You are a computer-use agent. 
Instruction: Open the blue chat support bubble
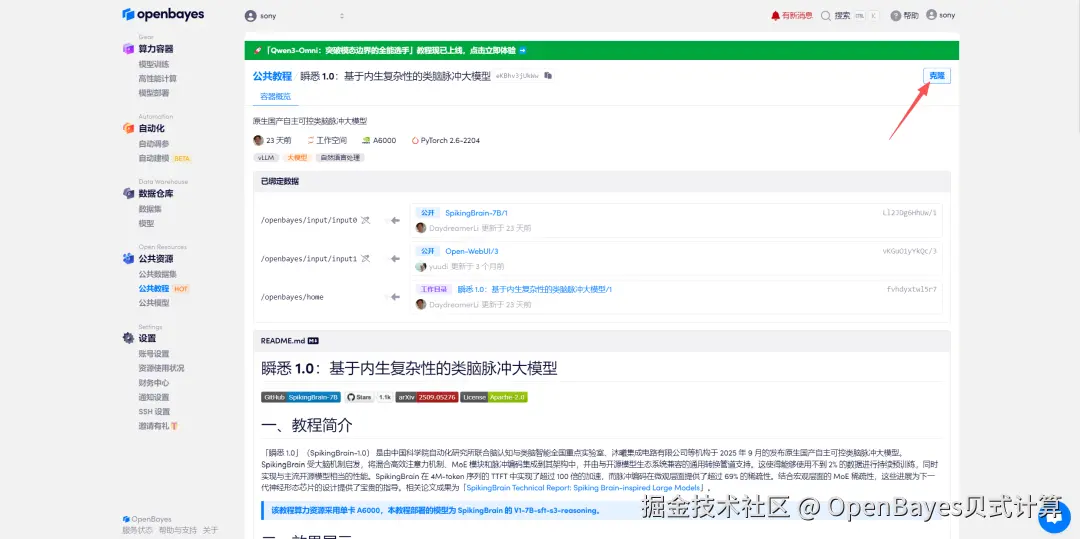pos(1053,515)
